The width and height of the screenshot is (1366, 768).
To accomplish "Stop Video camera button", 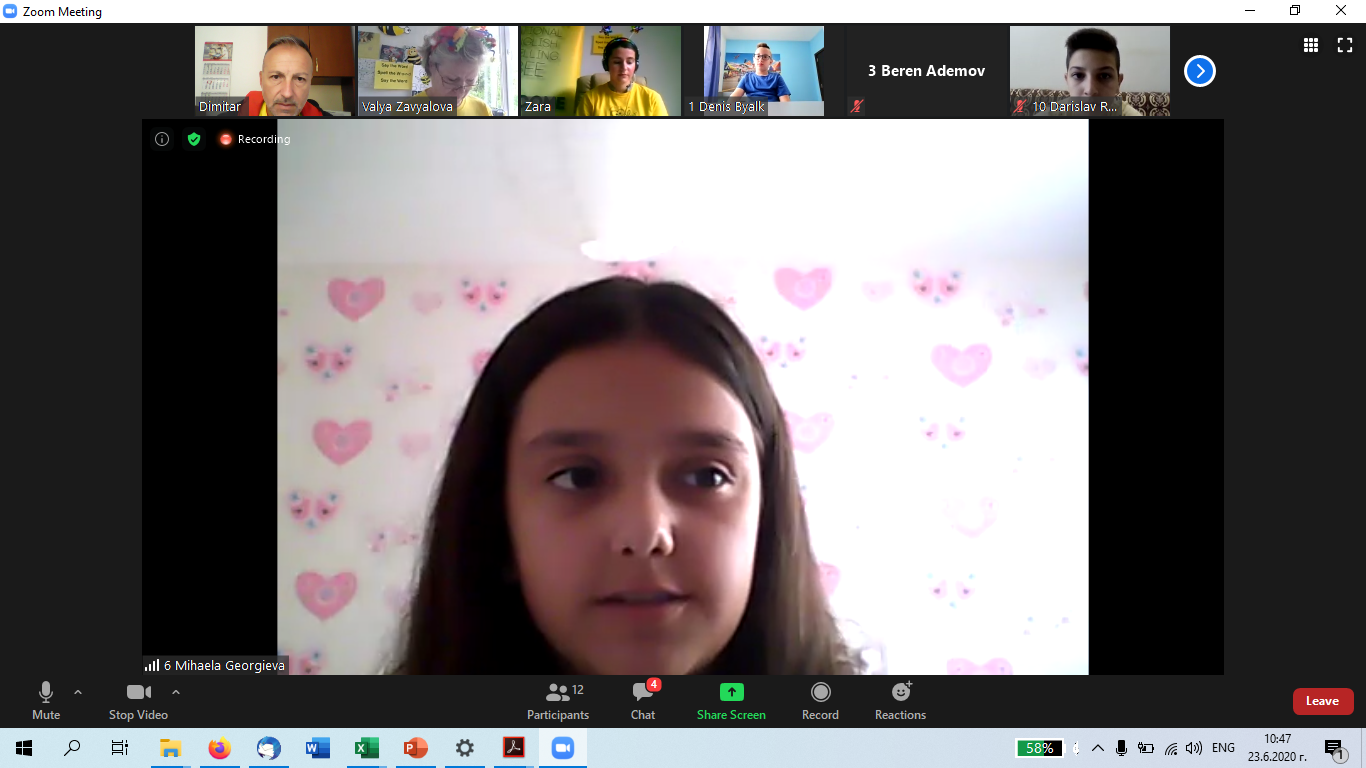I will tap(138, 701).
